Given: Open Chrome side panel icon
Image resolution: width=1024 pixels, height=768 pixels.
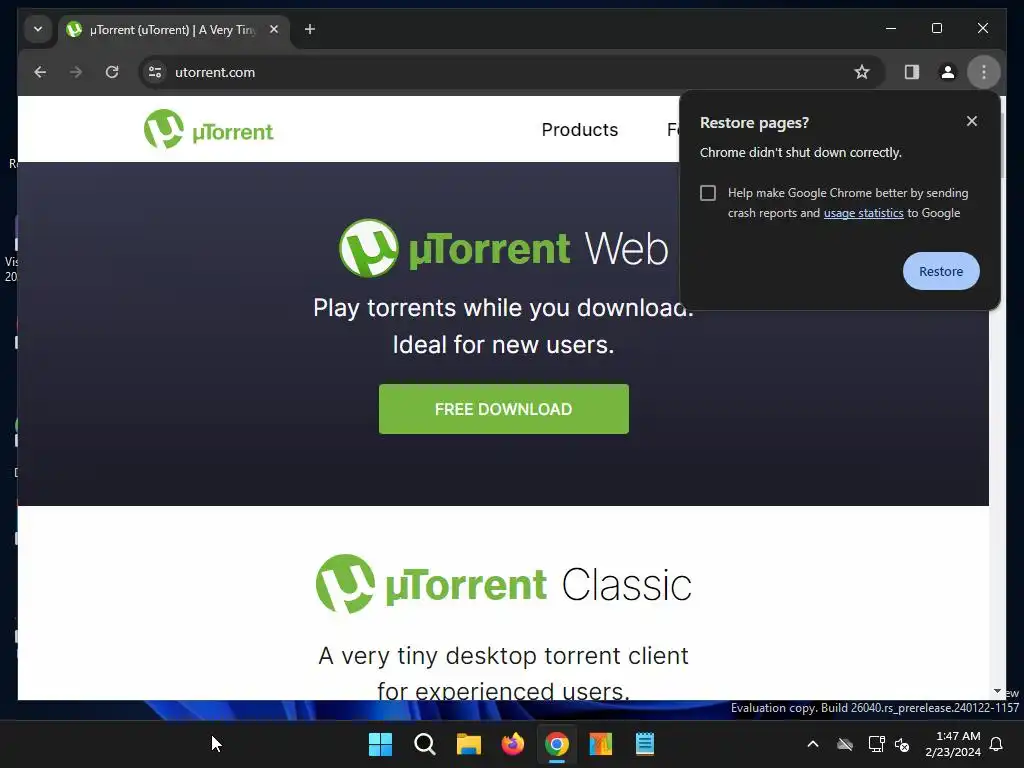Looking at the screenshot, I should click(x=912, y=72).
